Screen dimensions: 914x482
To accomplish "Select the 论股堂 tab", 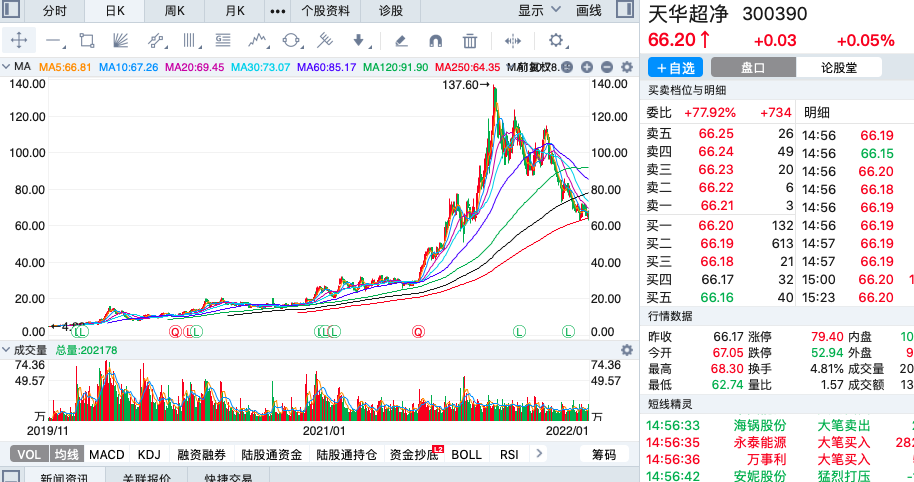I will pyautogui.click(x=839, y=67).
